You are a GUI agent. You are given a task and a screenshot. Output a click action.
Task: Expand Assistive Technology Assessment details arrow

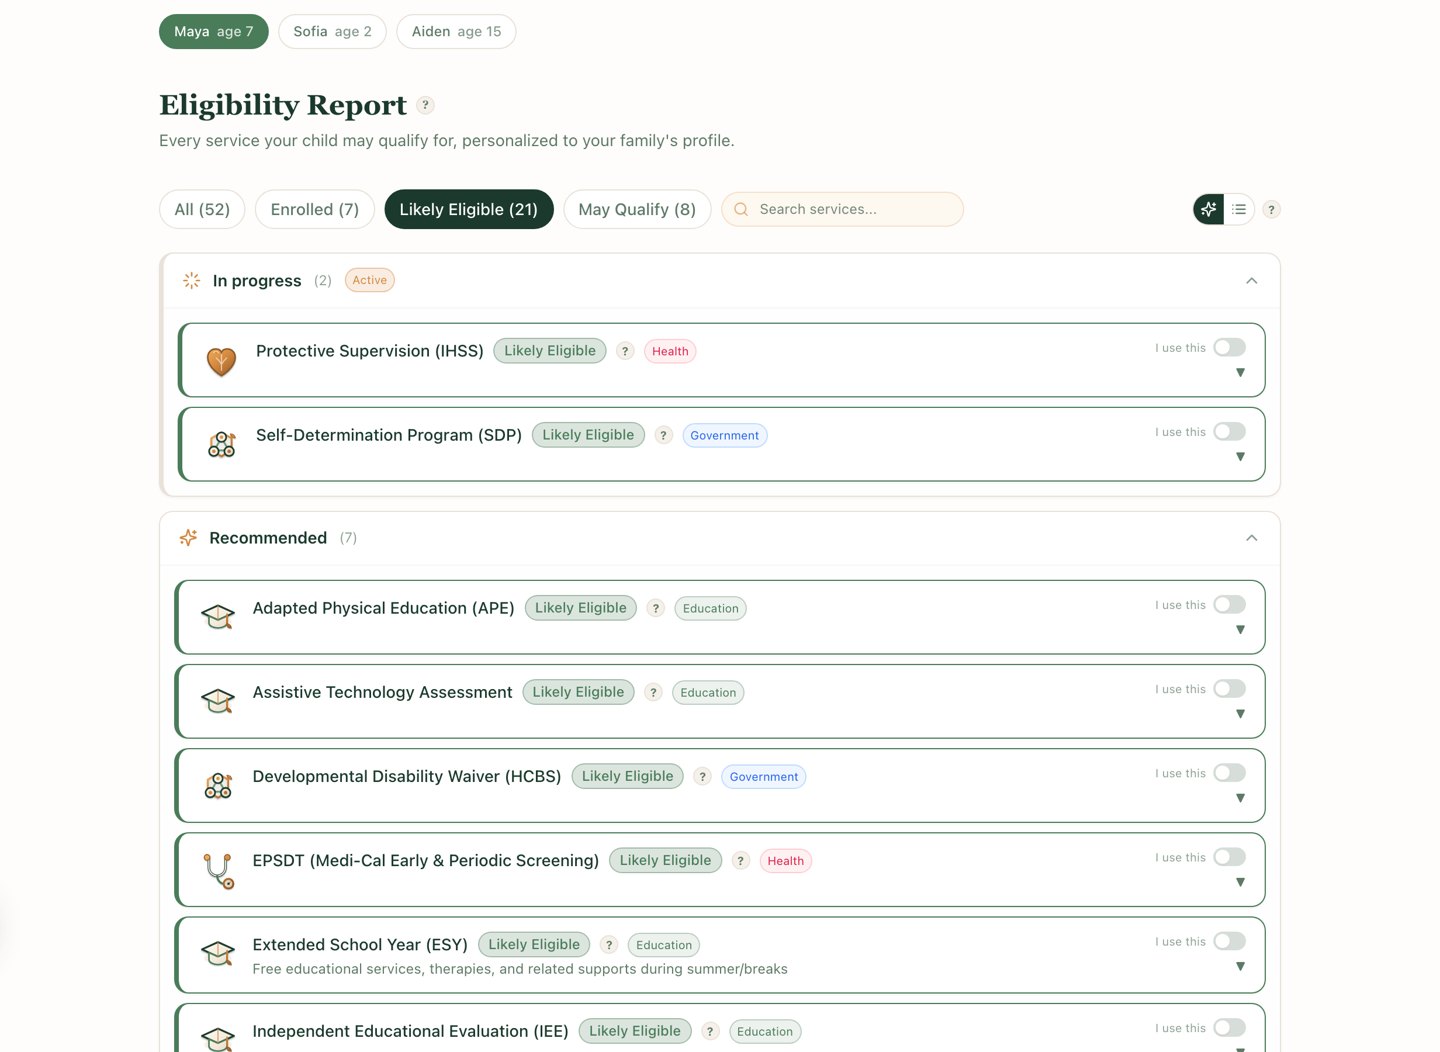click(1240, 714)
